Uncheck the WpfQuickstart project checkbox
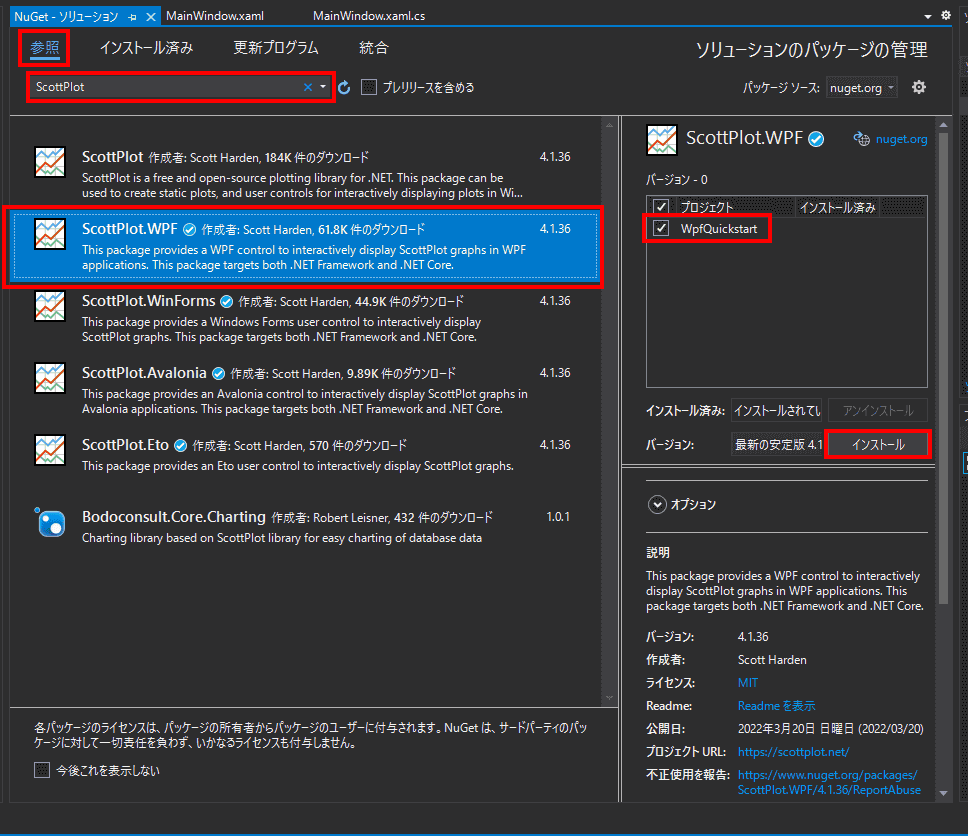Screen dimensions: 968x836 661,228
